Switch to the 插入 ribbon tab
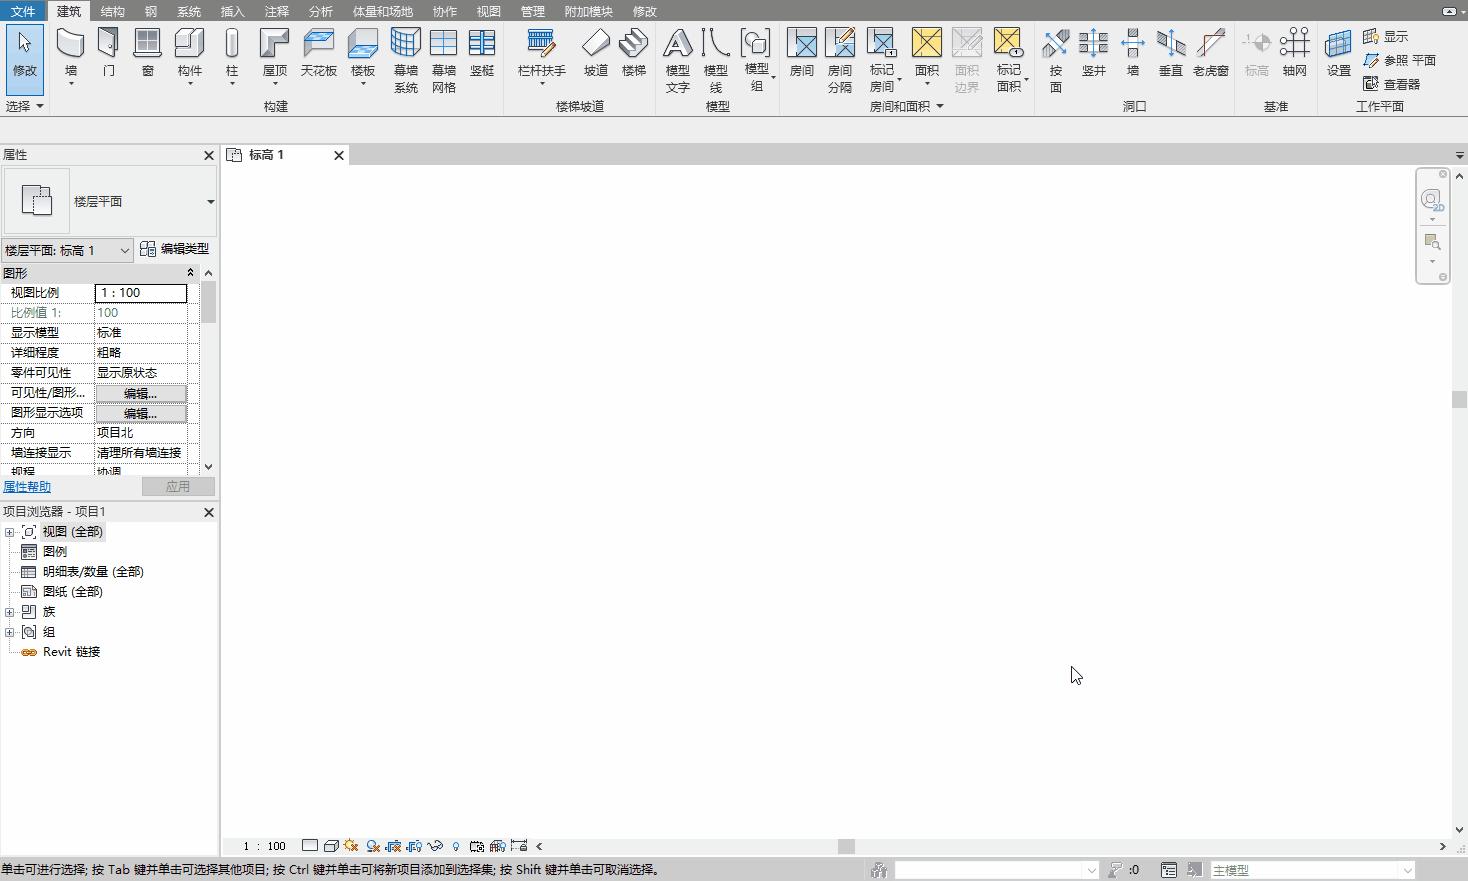Viewport: 1468px width, 881px height. 232,11
